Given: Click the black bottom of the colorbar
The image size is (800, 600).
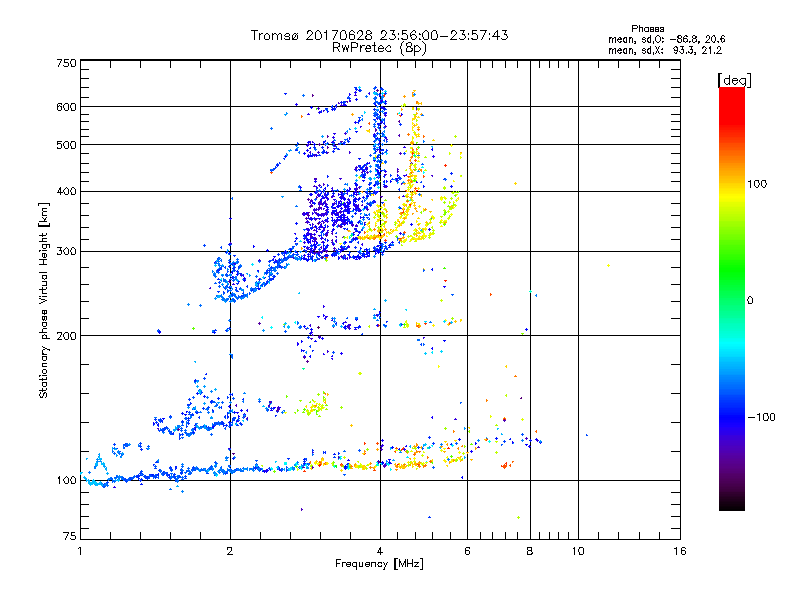Looking at the screenshot, I should tap(732, 503).
